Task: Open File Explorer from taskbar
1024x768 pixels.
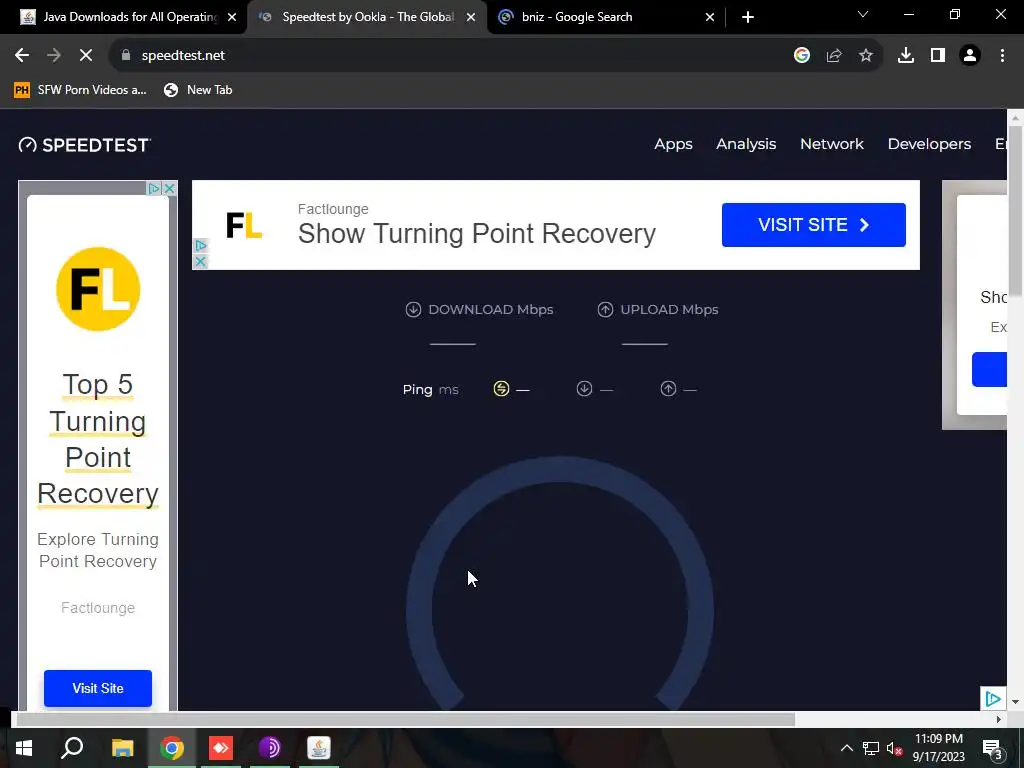Action: tap(122, 748)
